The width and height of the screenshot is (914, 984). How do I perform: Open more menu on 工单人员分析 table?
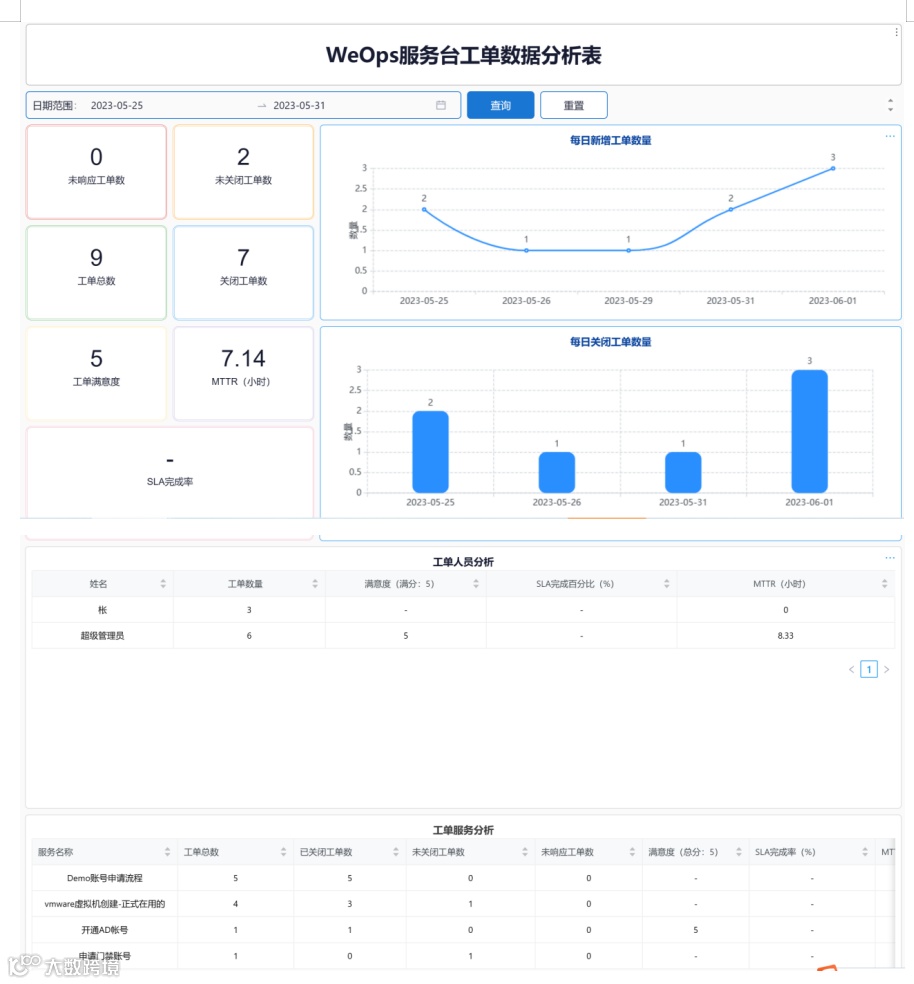pos(890,558)
